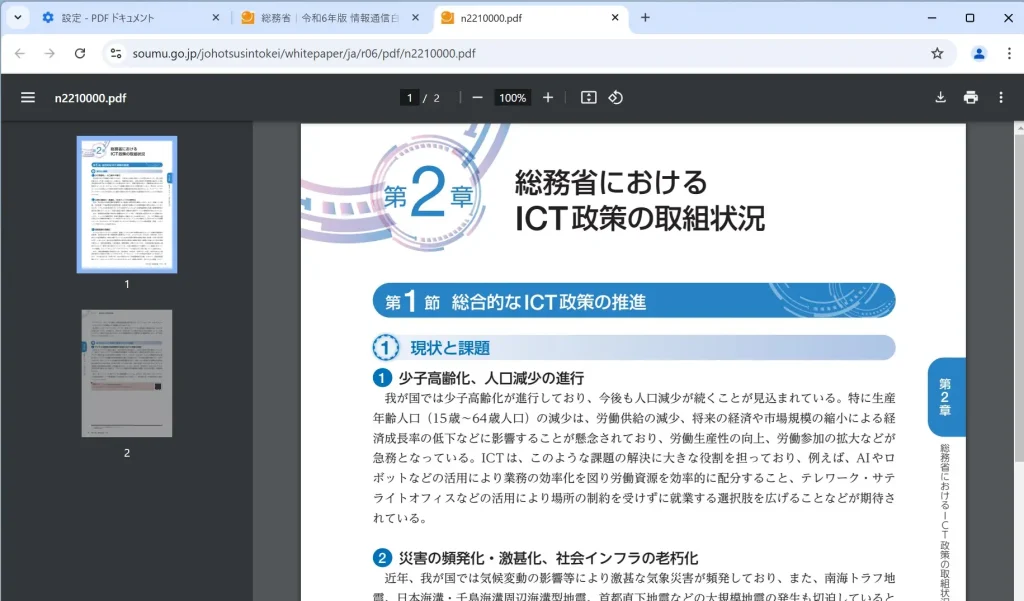This screenshot has width=1024, height=601.
Task: Download the PDF file
Action: click(940, 97)
